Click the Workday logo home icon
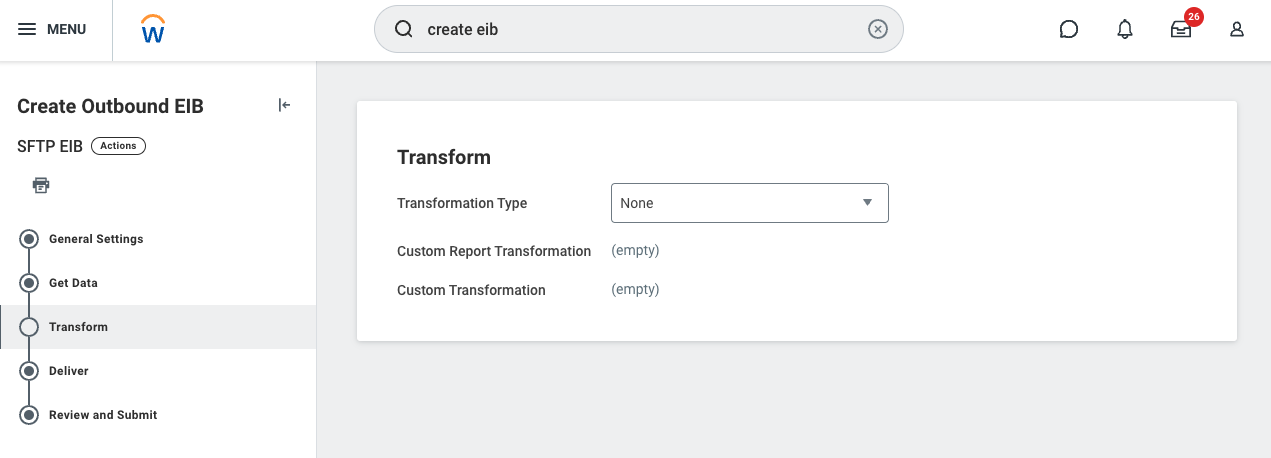This screenshot has height=458, width=1271. click(153, 29)
